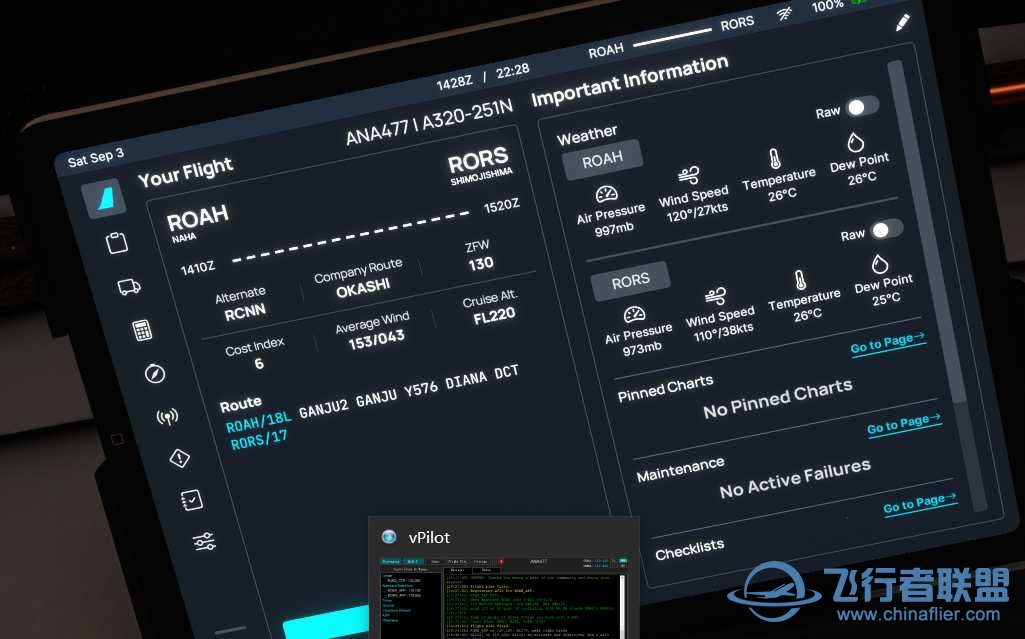
Task: Open the Performance calculator icon
Action: [142, 331]
